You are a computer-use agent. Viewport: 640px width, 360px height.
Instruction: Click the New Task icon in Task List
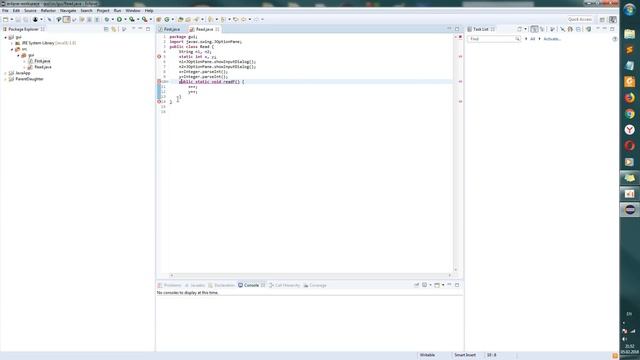click(x=519, y=29)
